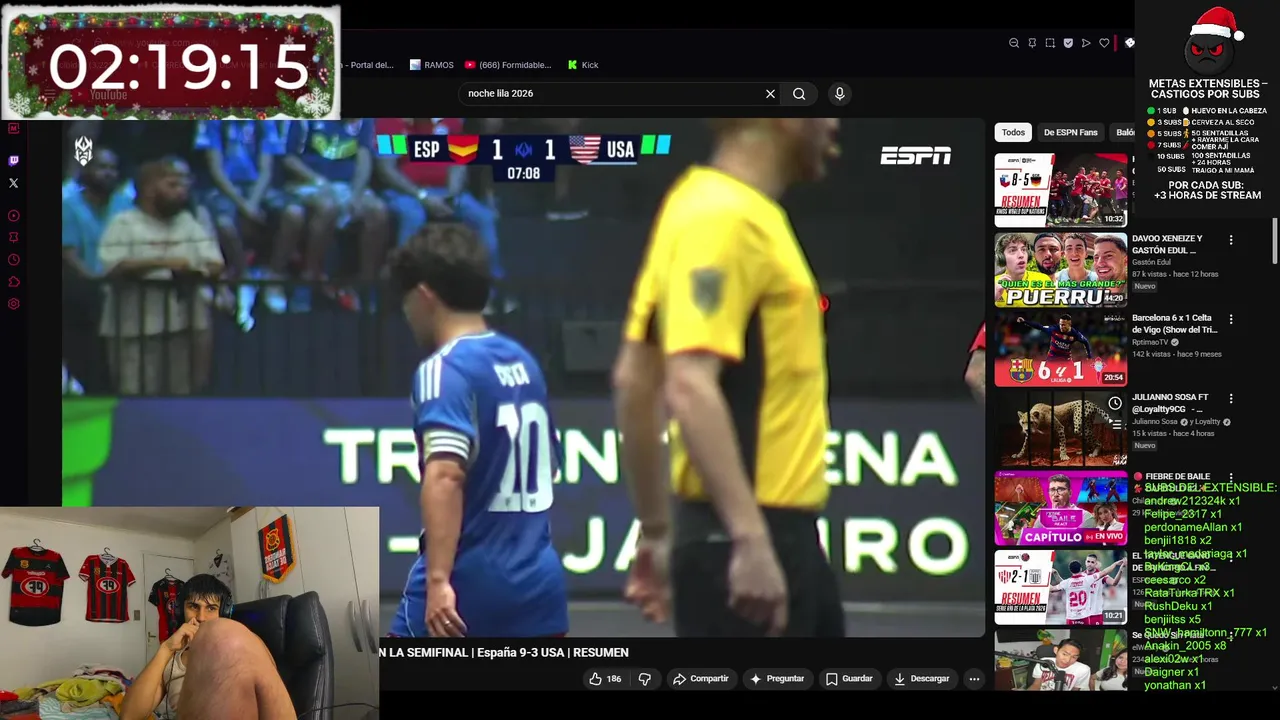Clear the YouTube search box with the X
1280x720 pixels.
(770, 94)
